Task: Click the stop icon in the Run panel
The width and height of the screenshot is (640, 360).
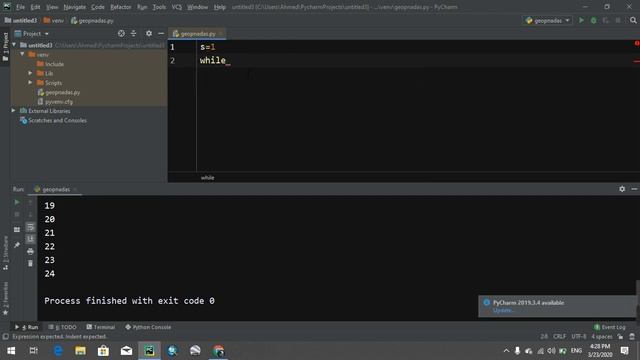Action: point(17,214)
